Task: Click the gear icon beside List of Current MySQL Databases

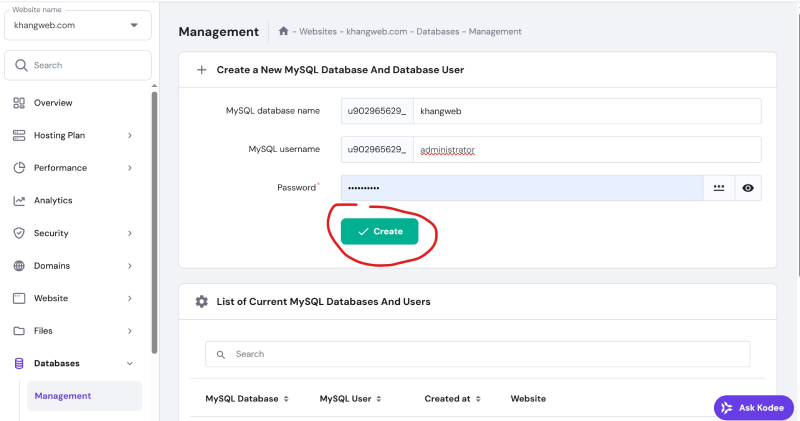Action: click(x=202, y=302)
